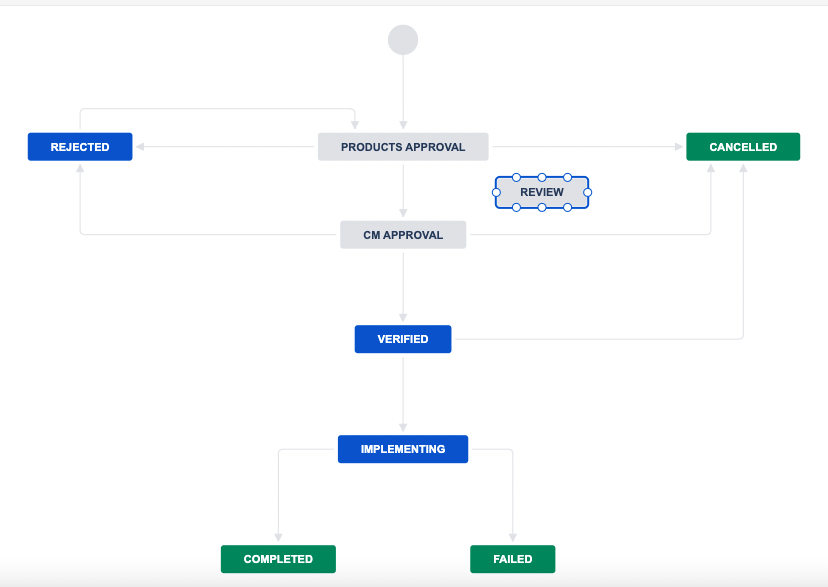Viewport: 828px width, 587px height.
Task: Click the REJECTED status node
Action: point(80,146)
